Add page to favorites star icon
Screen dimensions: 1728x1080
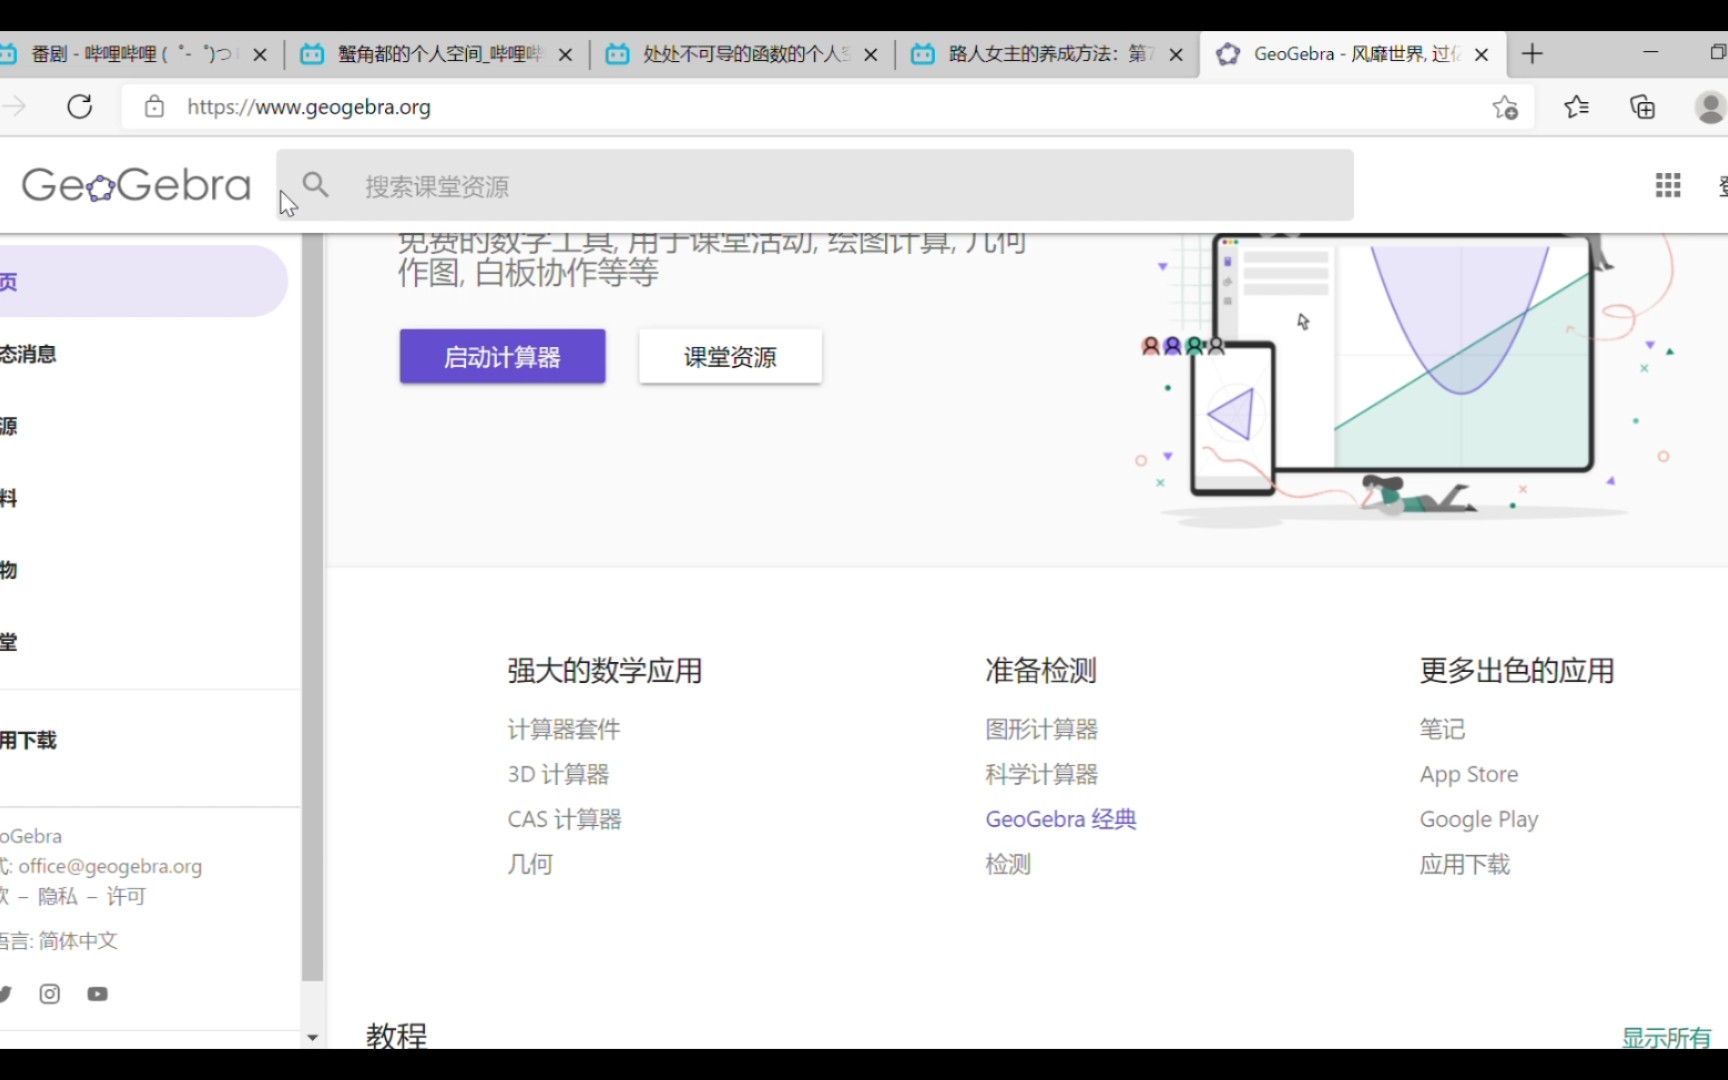click(1505, 107)
